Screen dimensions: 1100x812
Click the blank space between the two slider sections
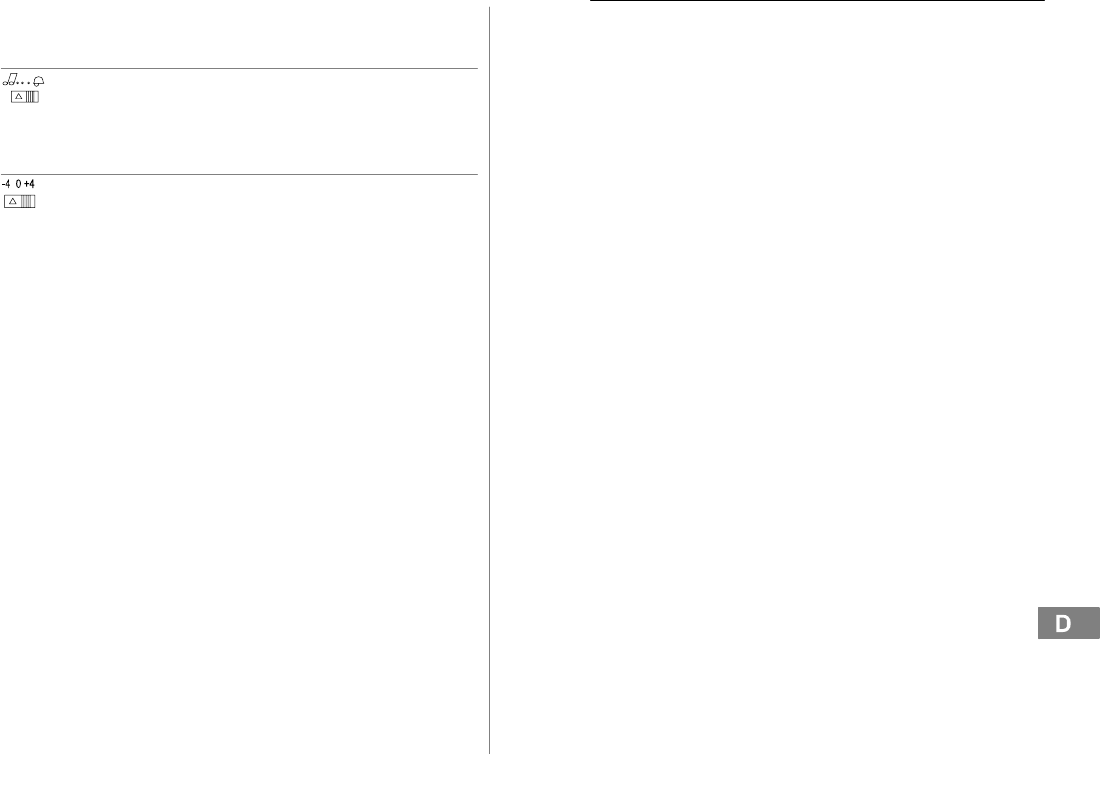(239, 138)
